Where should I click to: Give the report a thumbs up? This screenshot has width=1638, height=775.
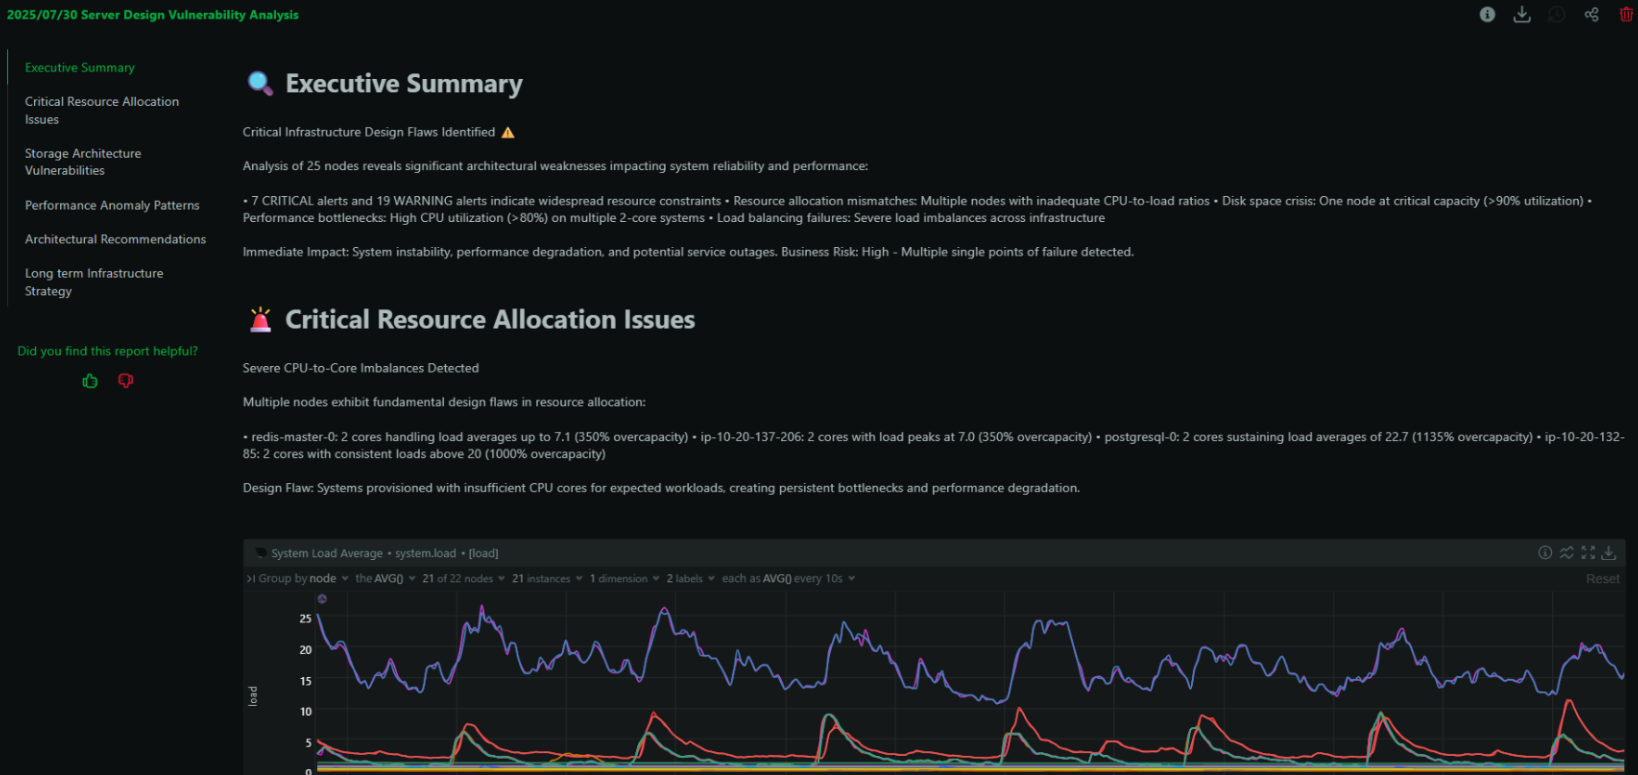point(90,381)
